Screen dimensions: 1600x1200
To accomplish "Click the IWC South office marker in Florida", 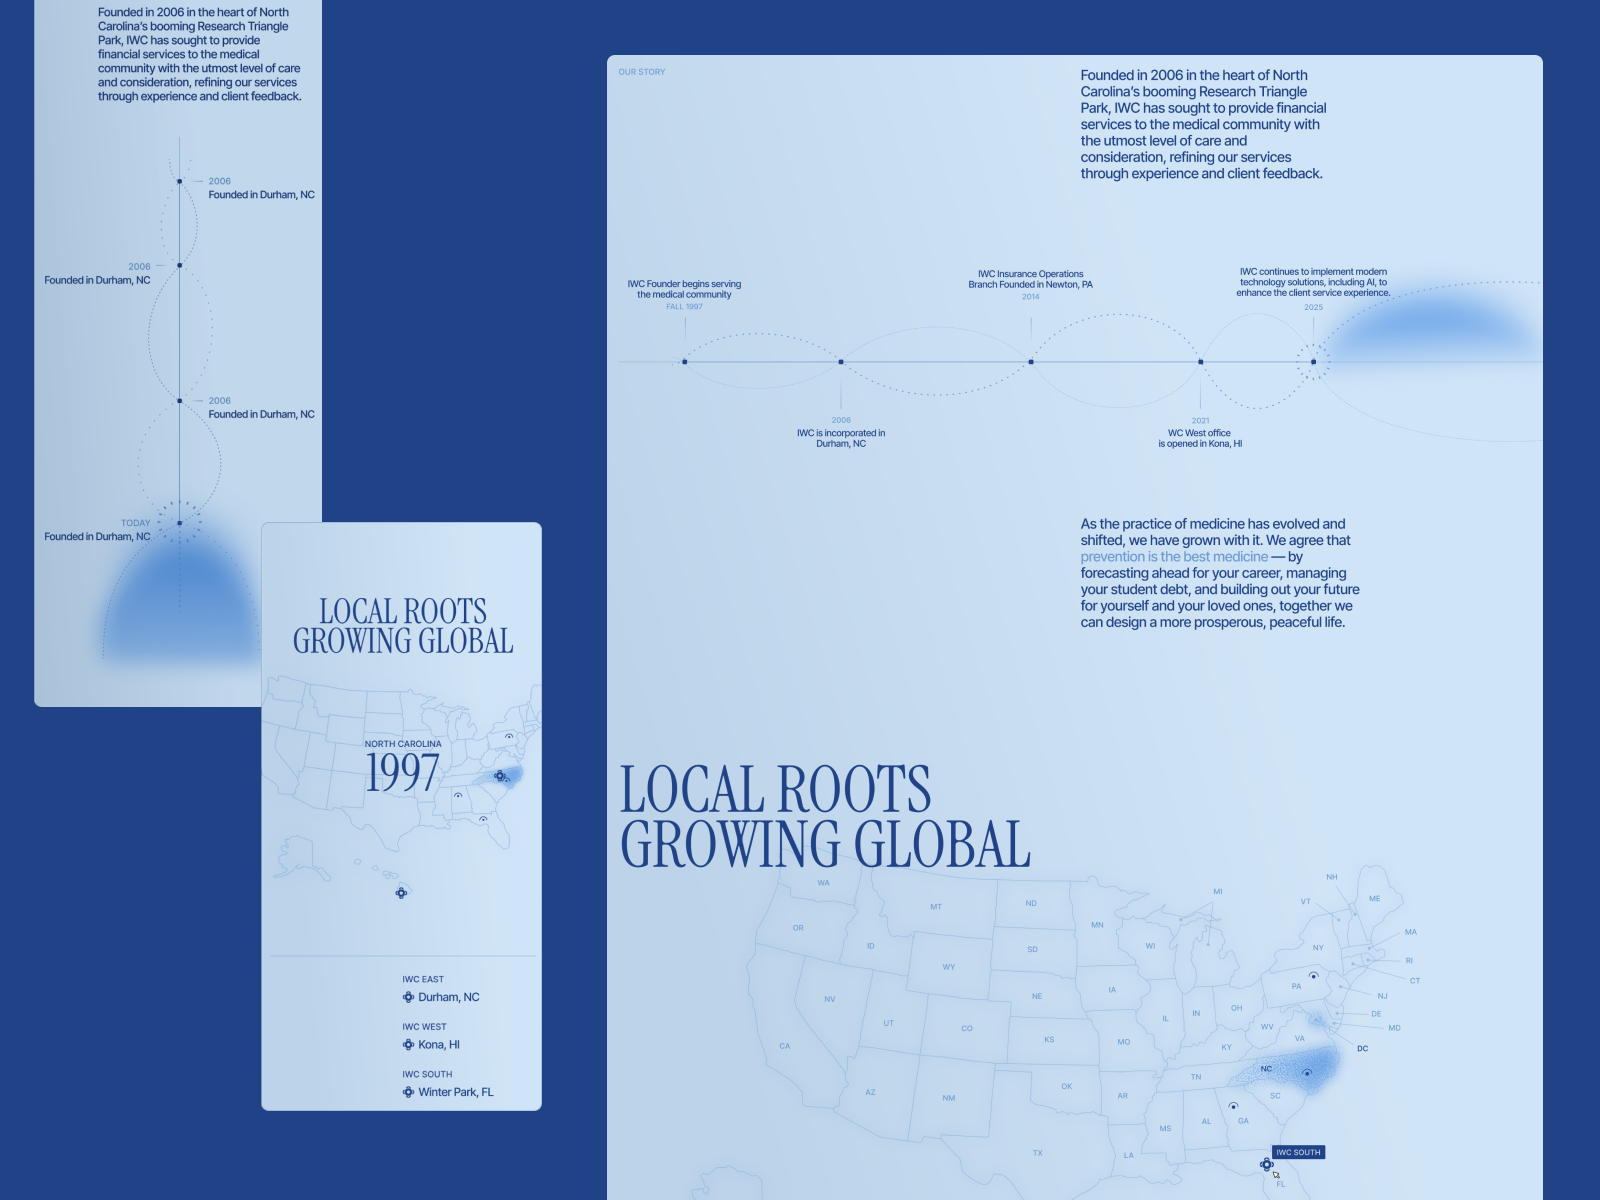I will (x=1266, y=1164).
